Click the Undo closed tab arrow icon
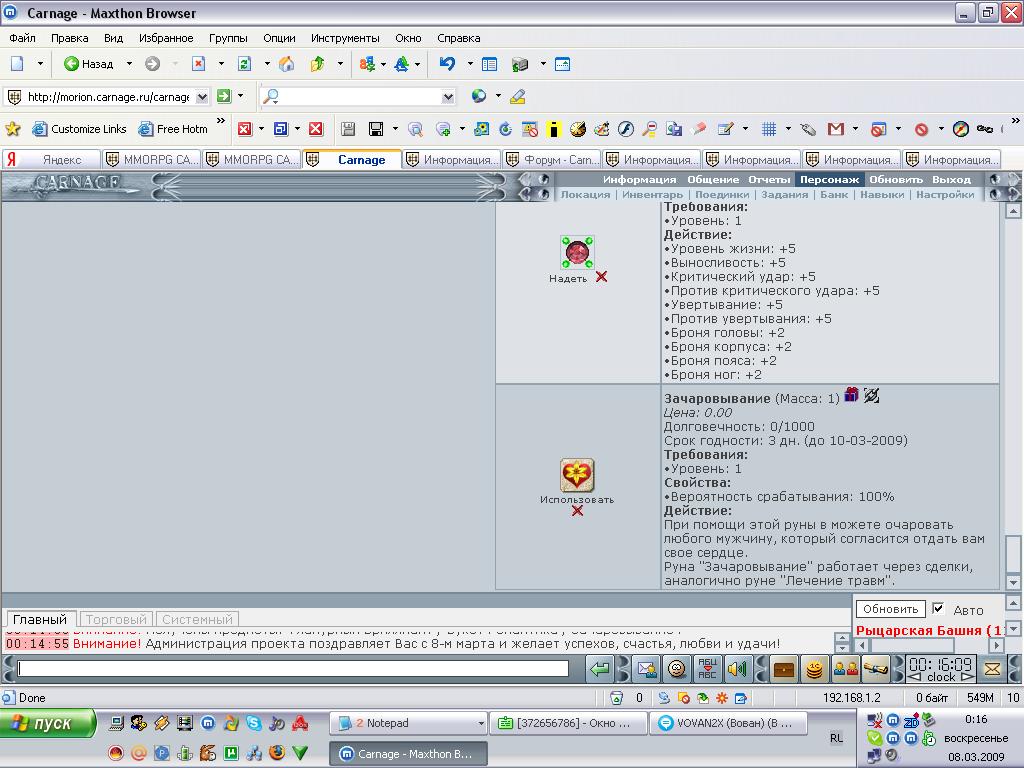This screenshot has height=768, width=1024. pos(447,64)
